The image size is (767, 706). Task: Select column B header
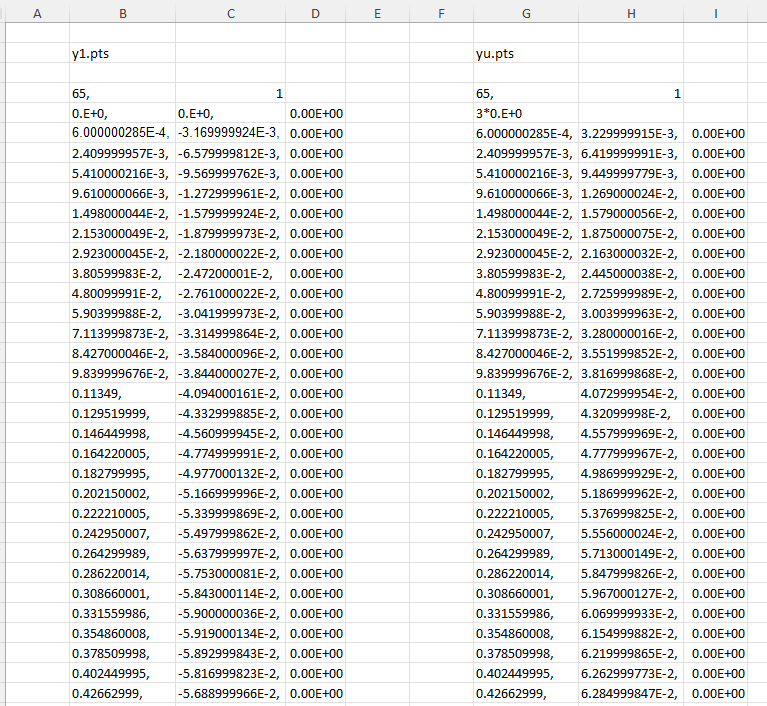tap(123, 14)
